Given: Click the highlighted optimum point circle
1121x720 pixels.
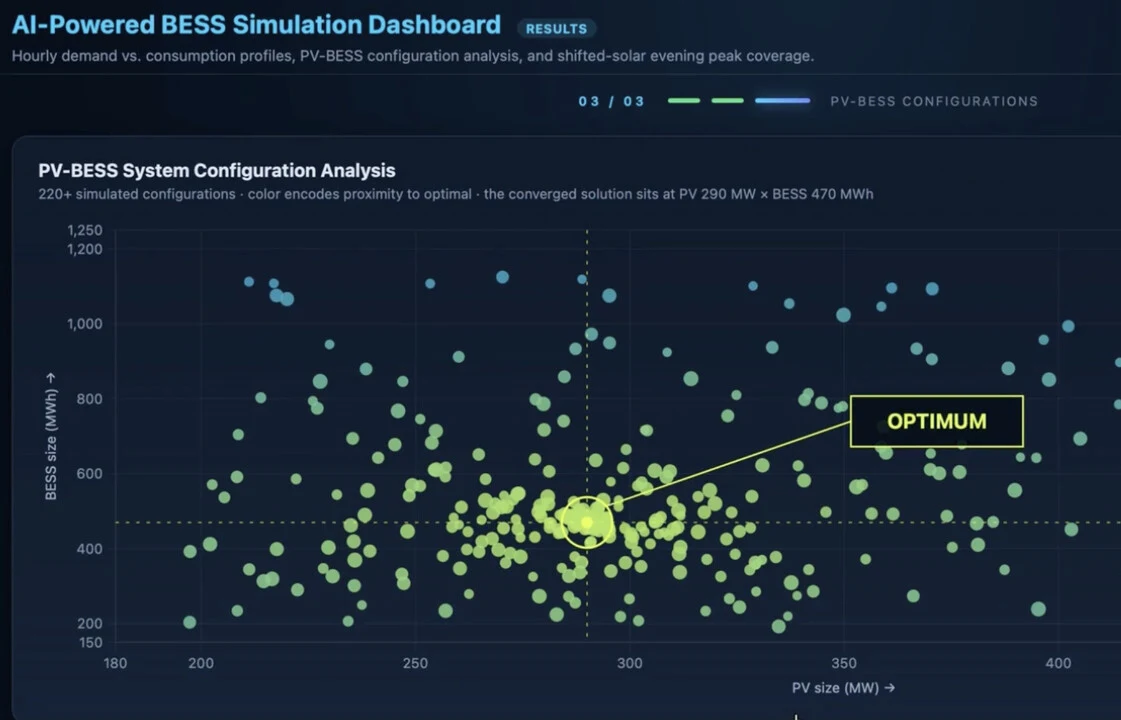Looking at the screenshot, I should click(x=587, y=523).
